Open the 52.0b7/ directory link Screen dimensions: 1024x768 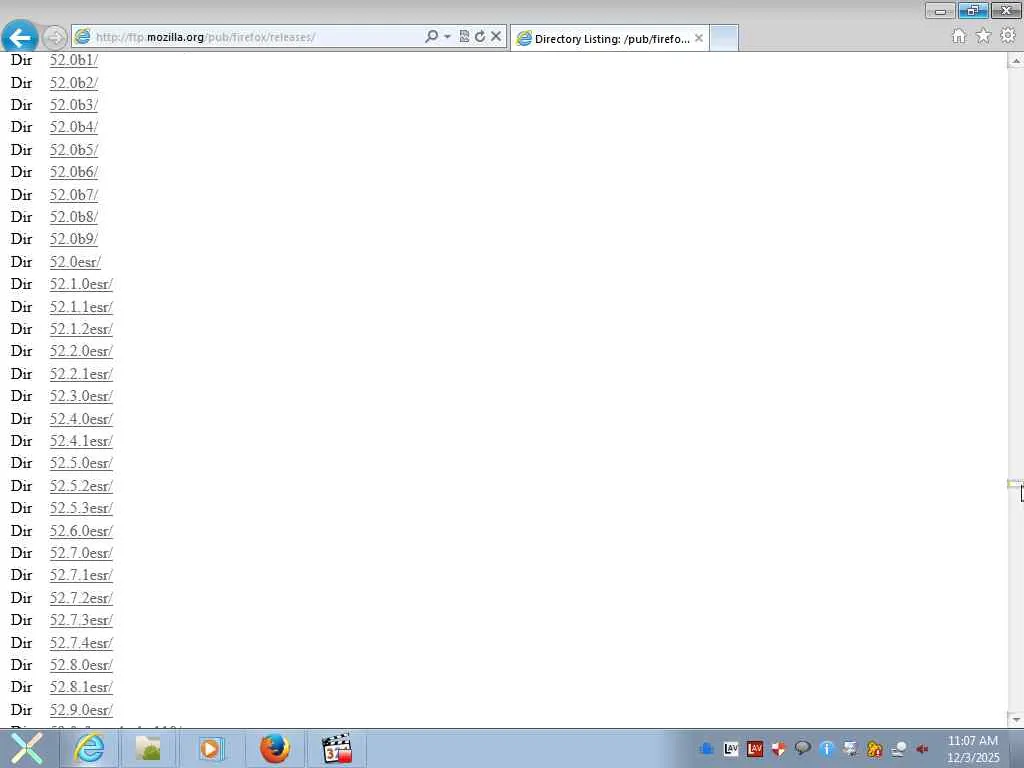(74, 195)
